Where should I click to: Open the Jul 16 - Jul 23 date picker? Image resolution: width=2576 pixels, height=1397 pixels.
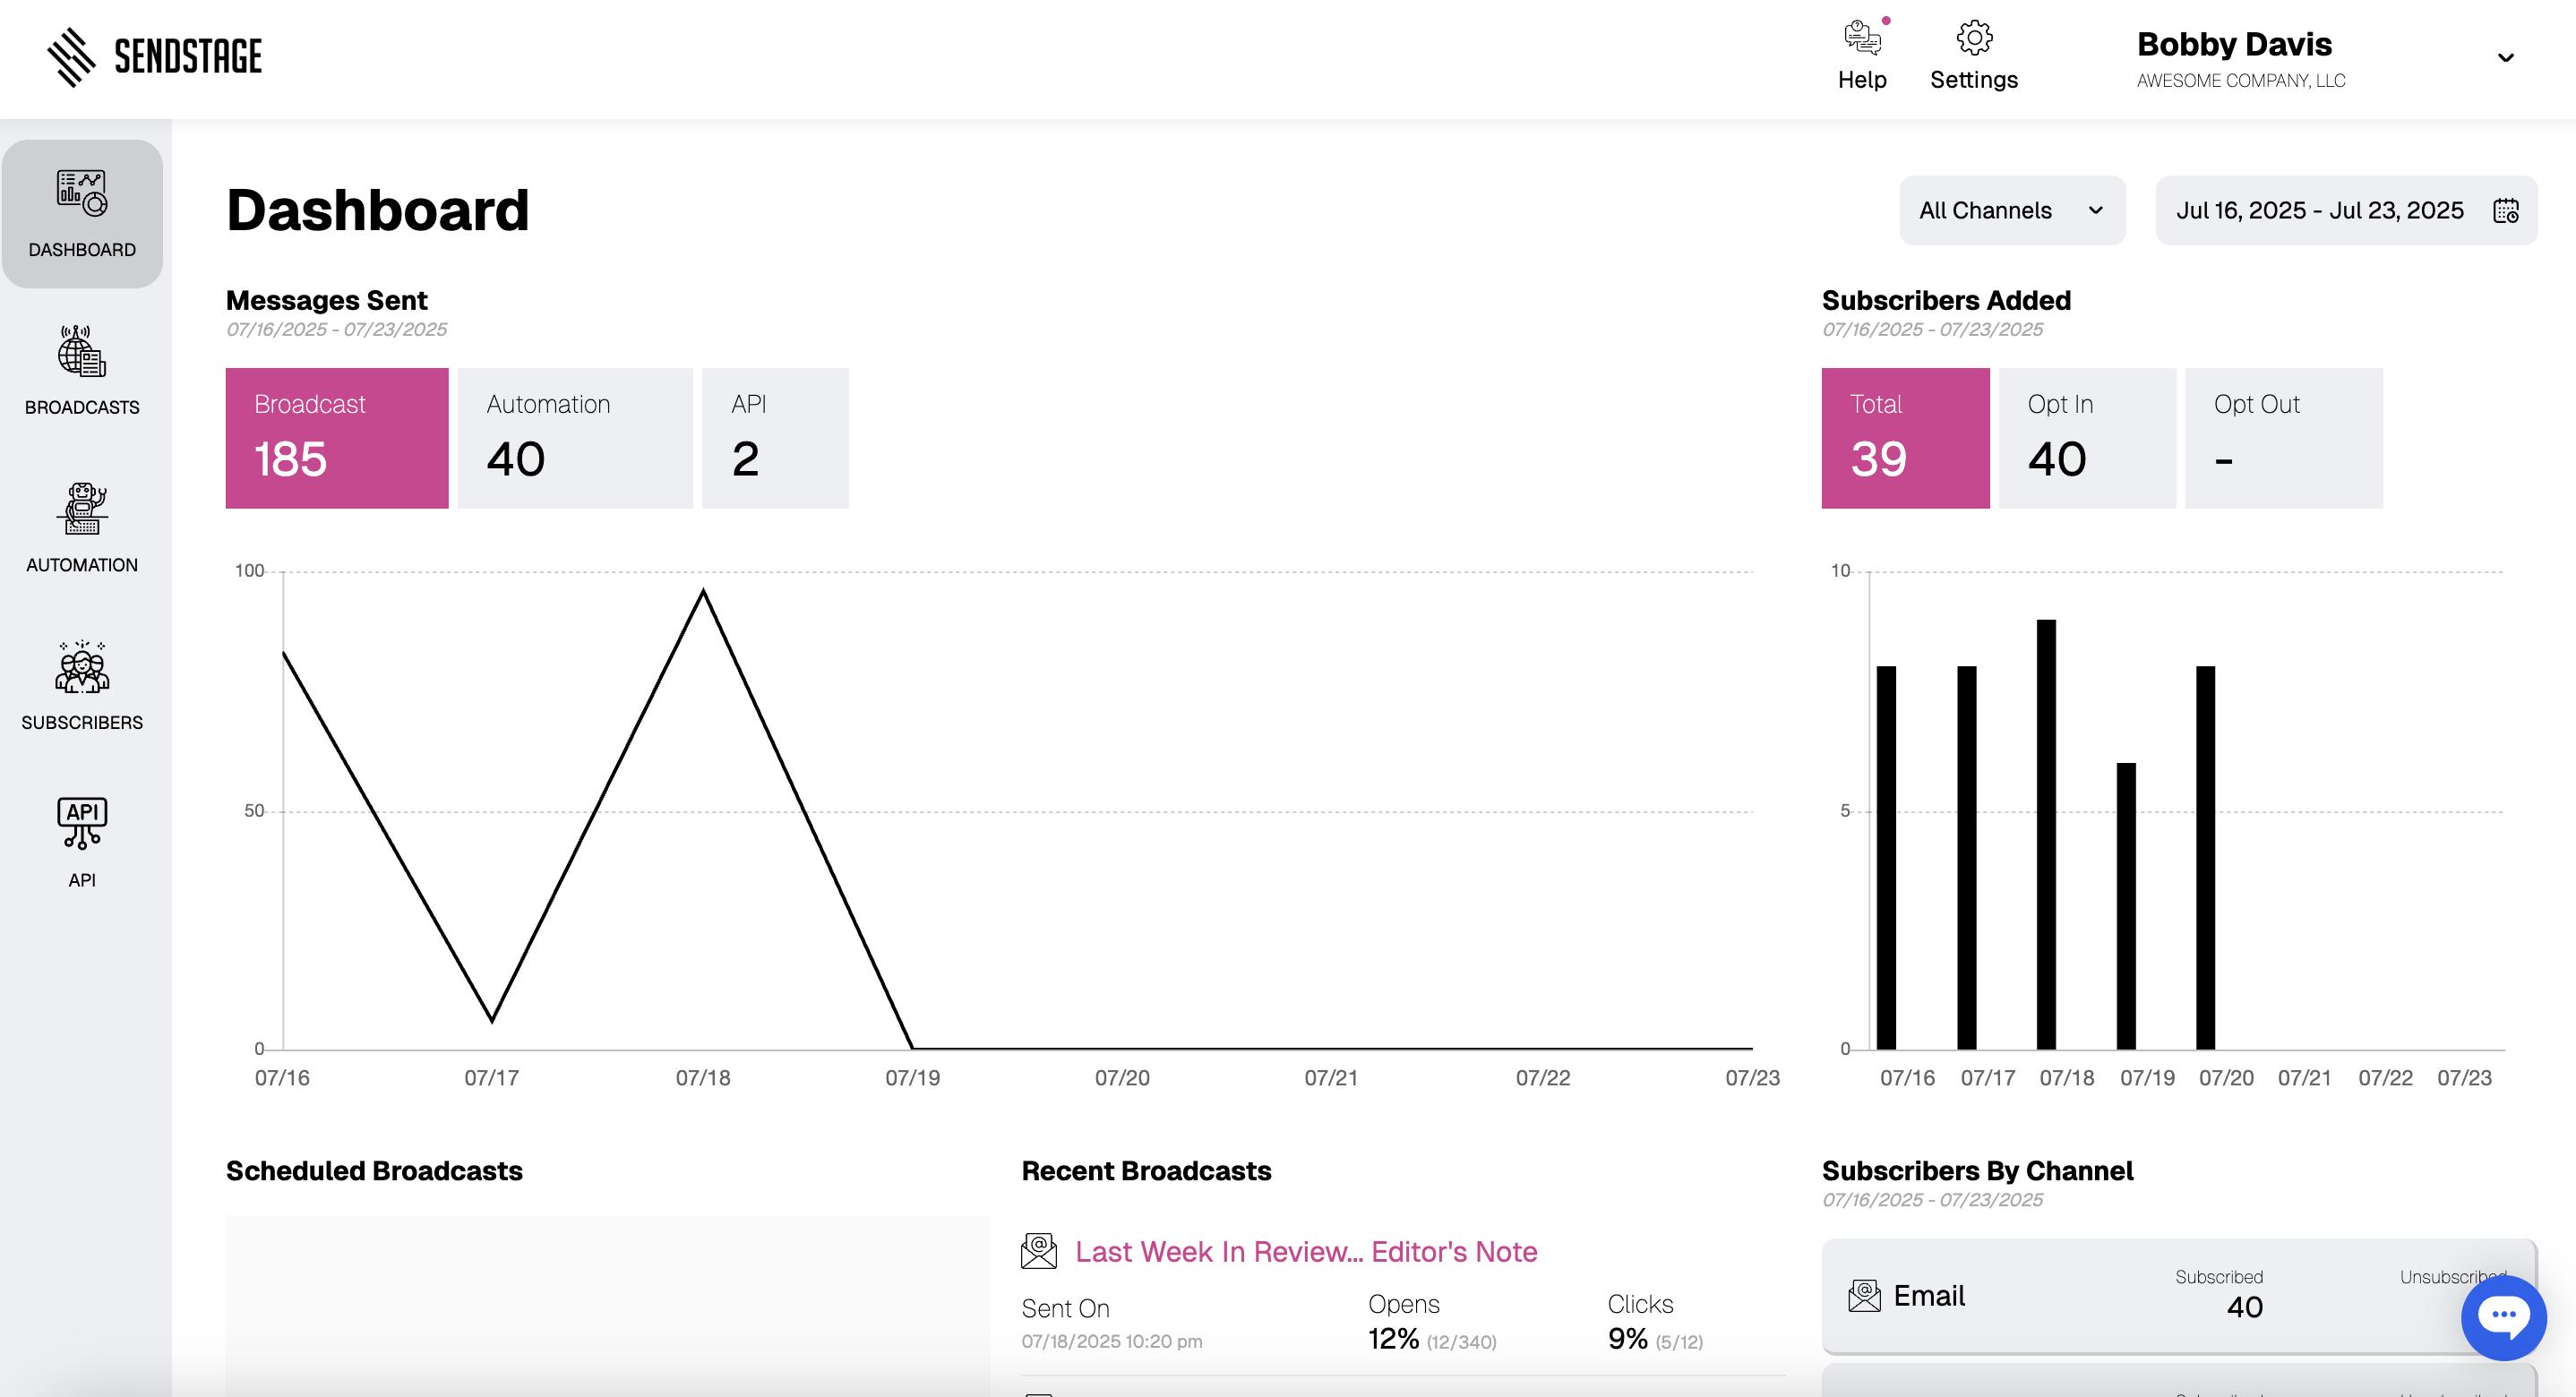click(x=2319, y=211)
